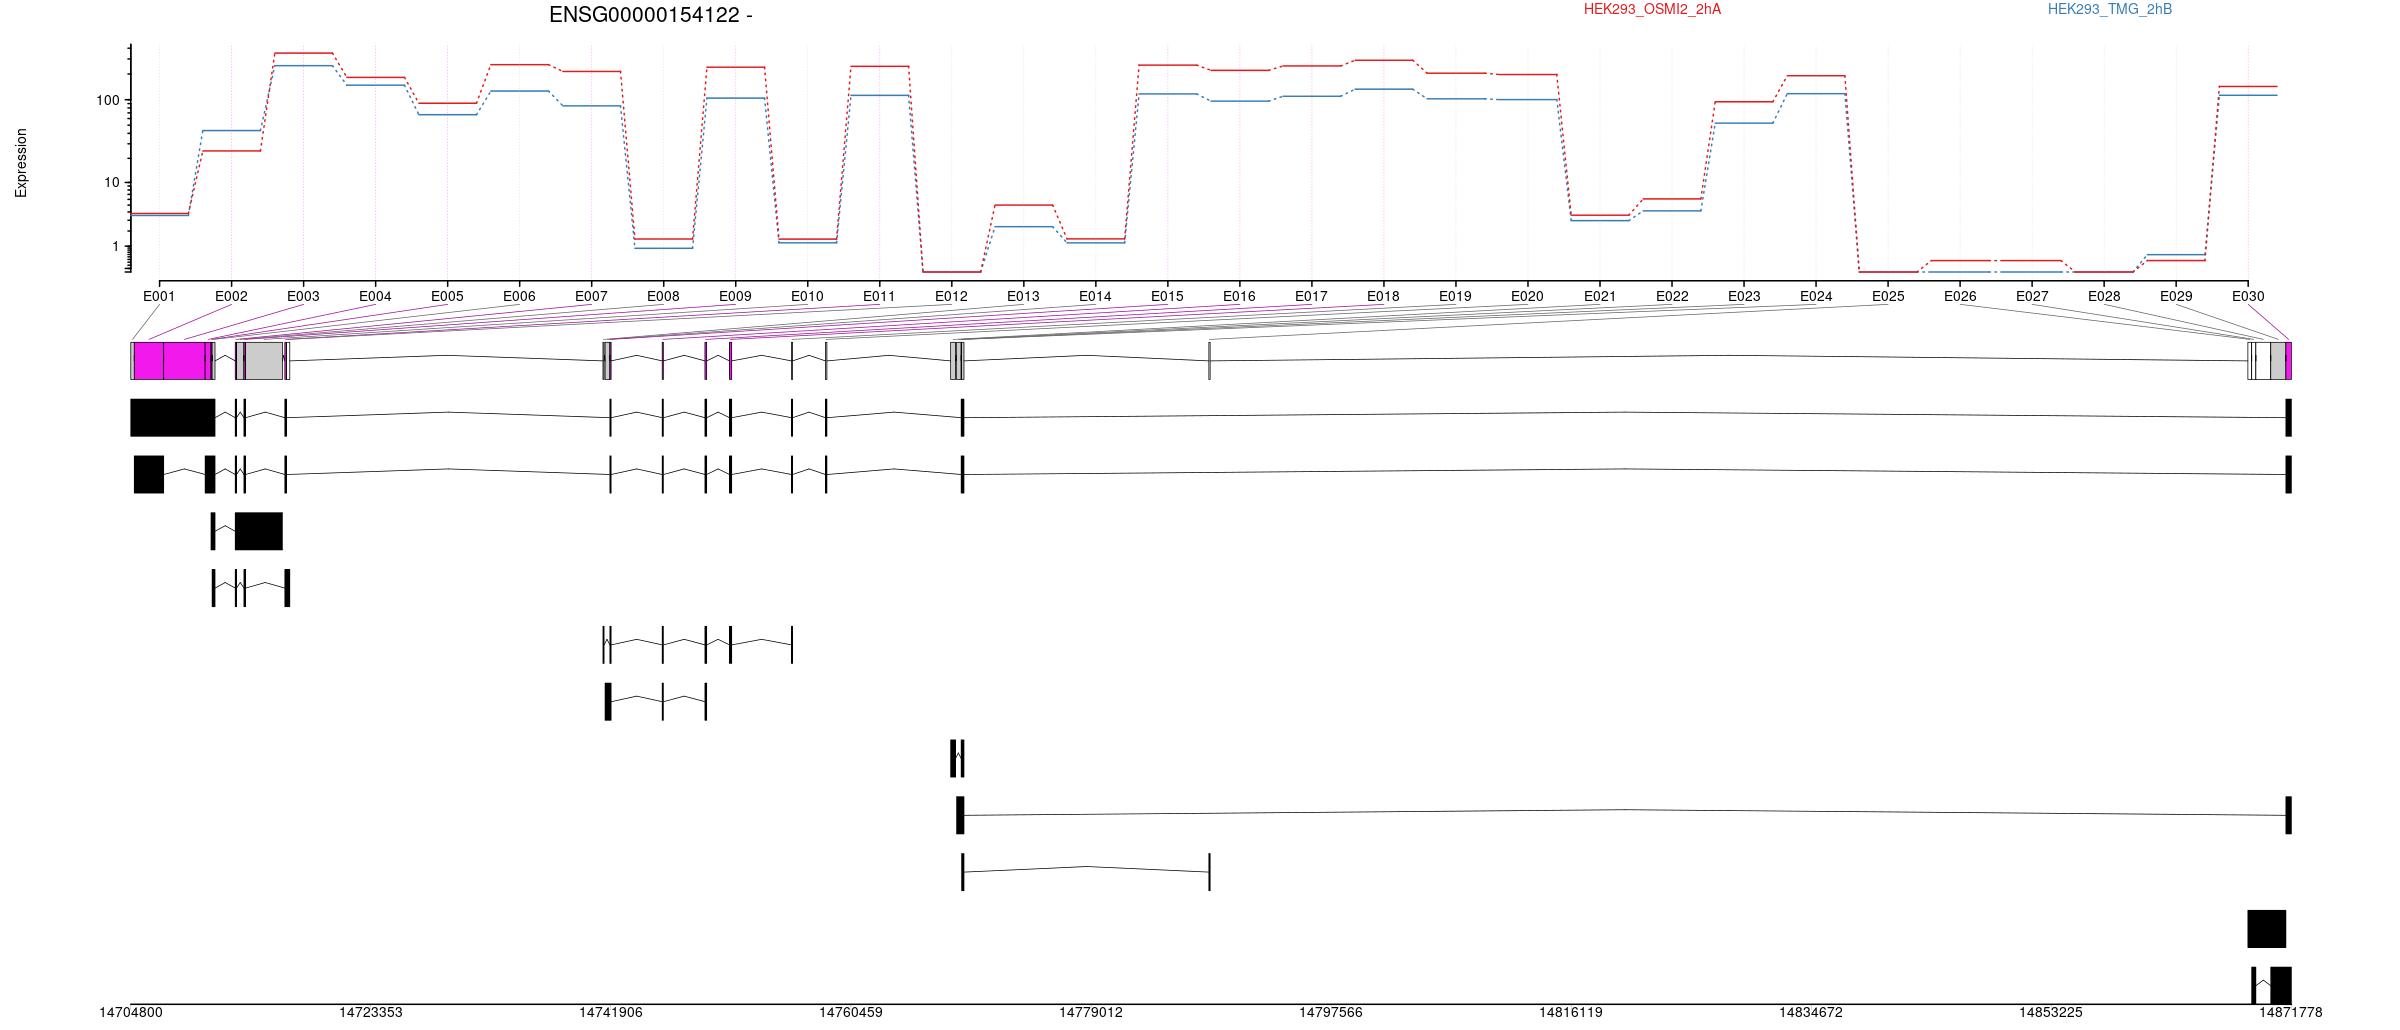Click genomic coordinate 14723353

(x=371, y=1013)
